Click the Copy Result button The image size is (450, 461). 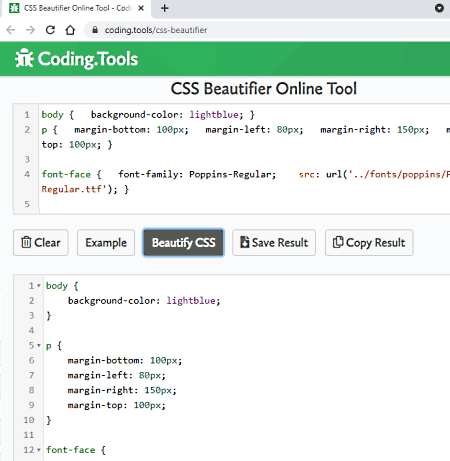tap(369, 243)
